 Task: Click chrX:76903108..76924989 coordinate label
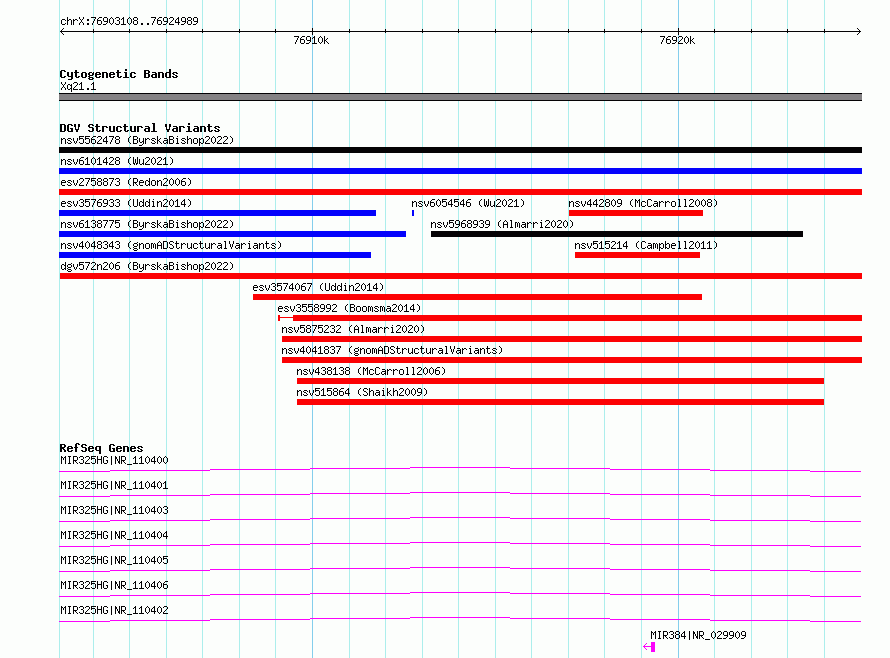129,21
